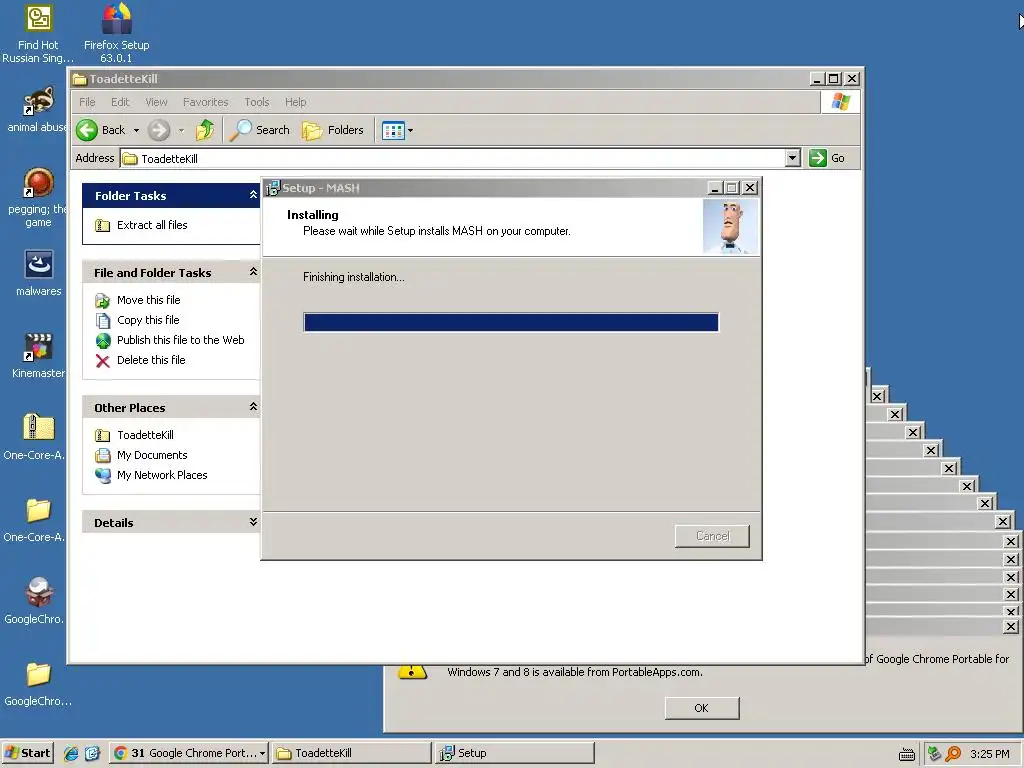Open the View menu in explorer
This screenshot has width=1024, height=768.
point(156,102)
